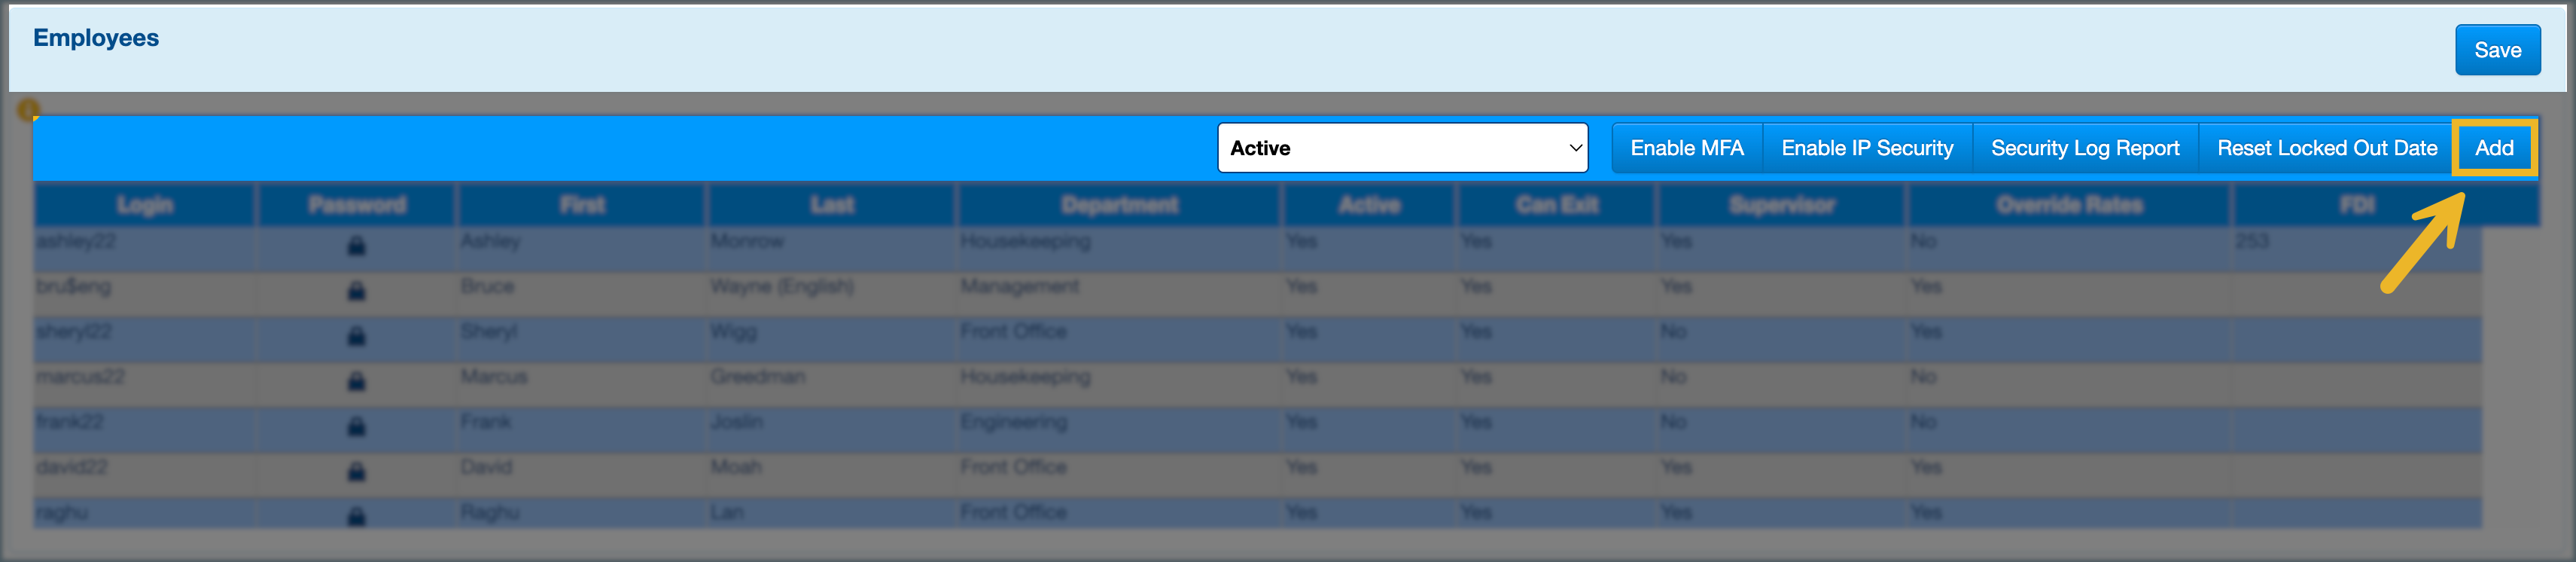Click the Override Rates column header
The image size is (2576, 562).
coord(2069,205)
